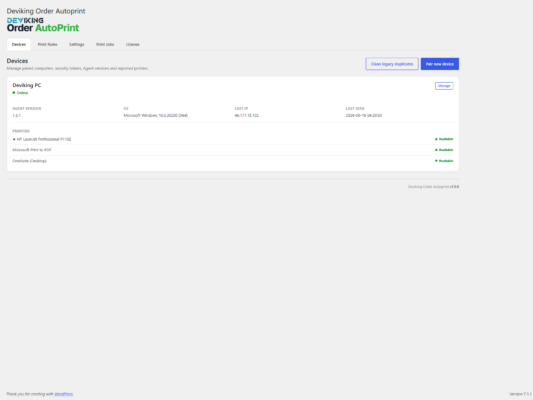Select the HP LaserJet Professional P1102 row

[x=233, y=139]
